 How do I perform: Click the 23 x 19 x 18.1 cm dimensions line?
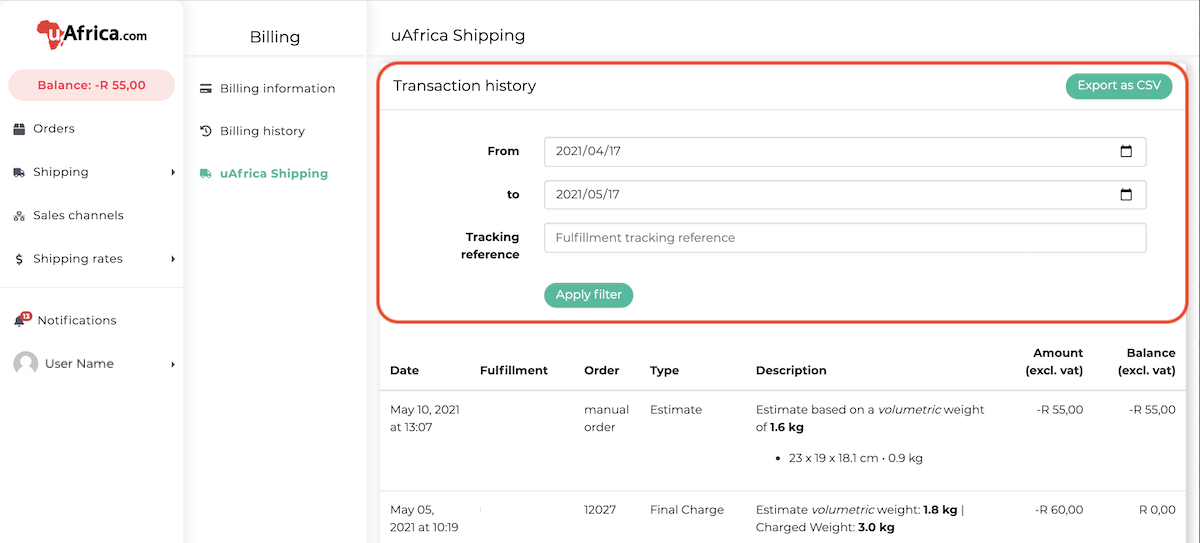857,459
